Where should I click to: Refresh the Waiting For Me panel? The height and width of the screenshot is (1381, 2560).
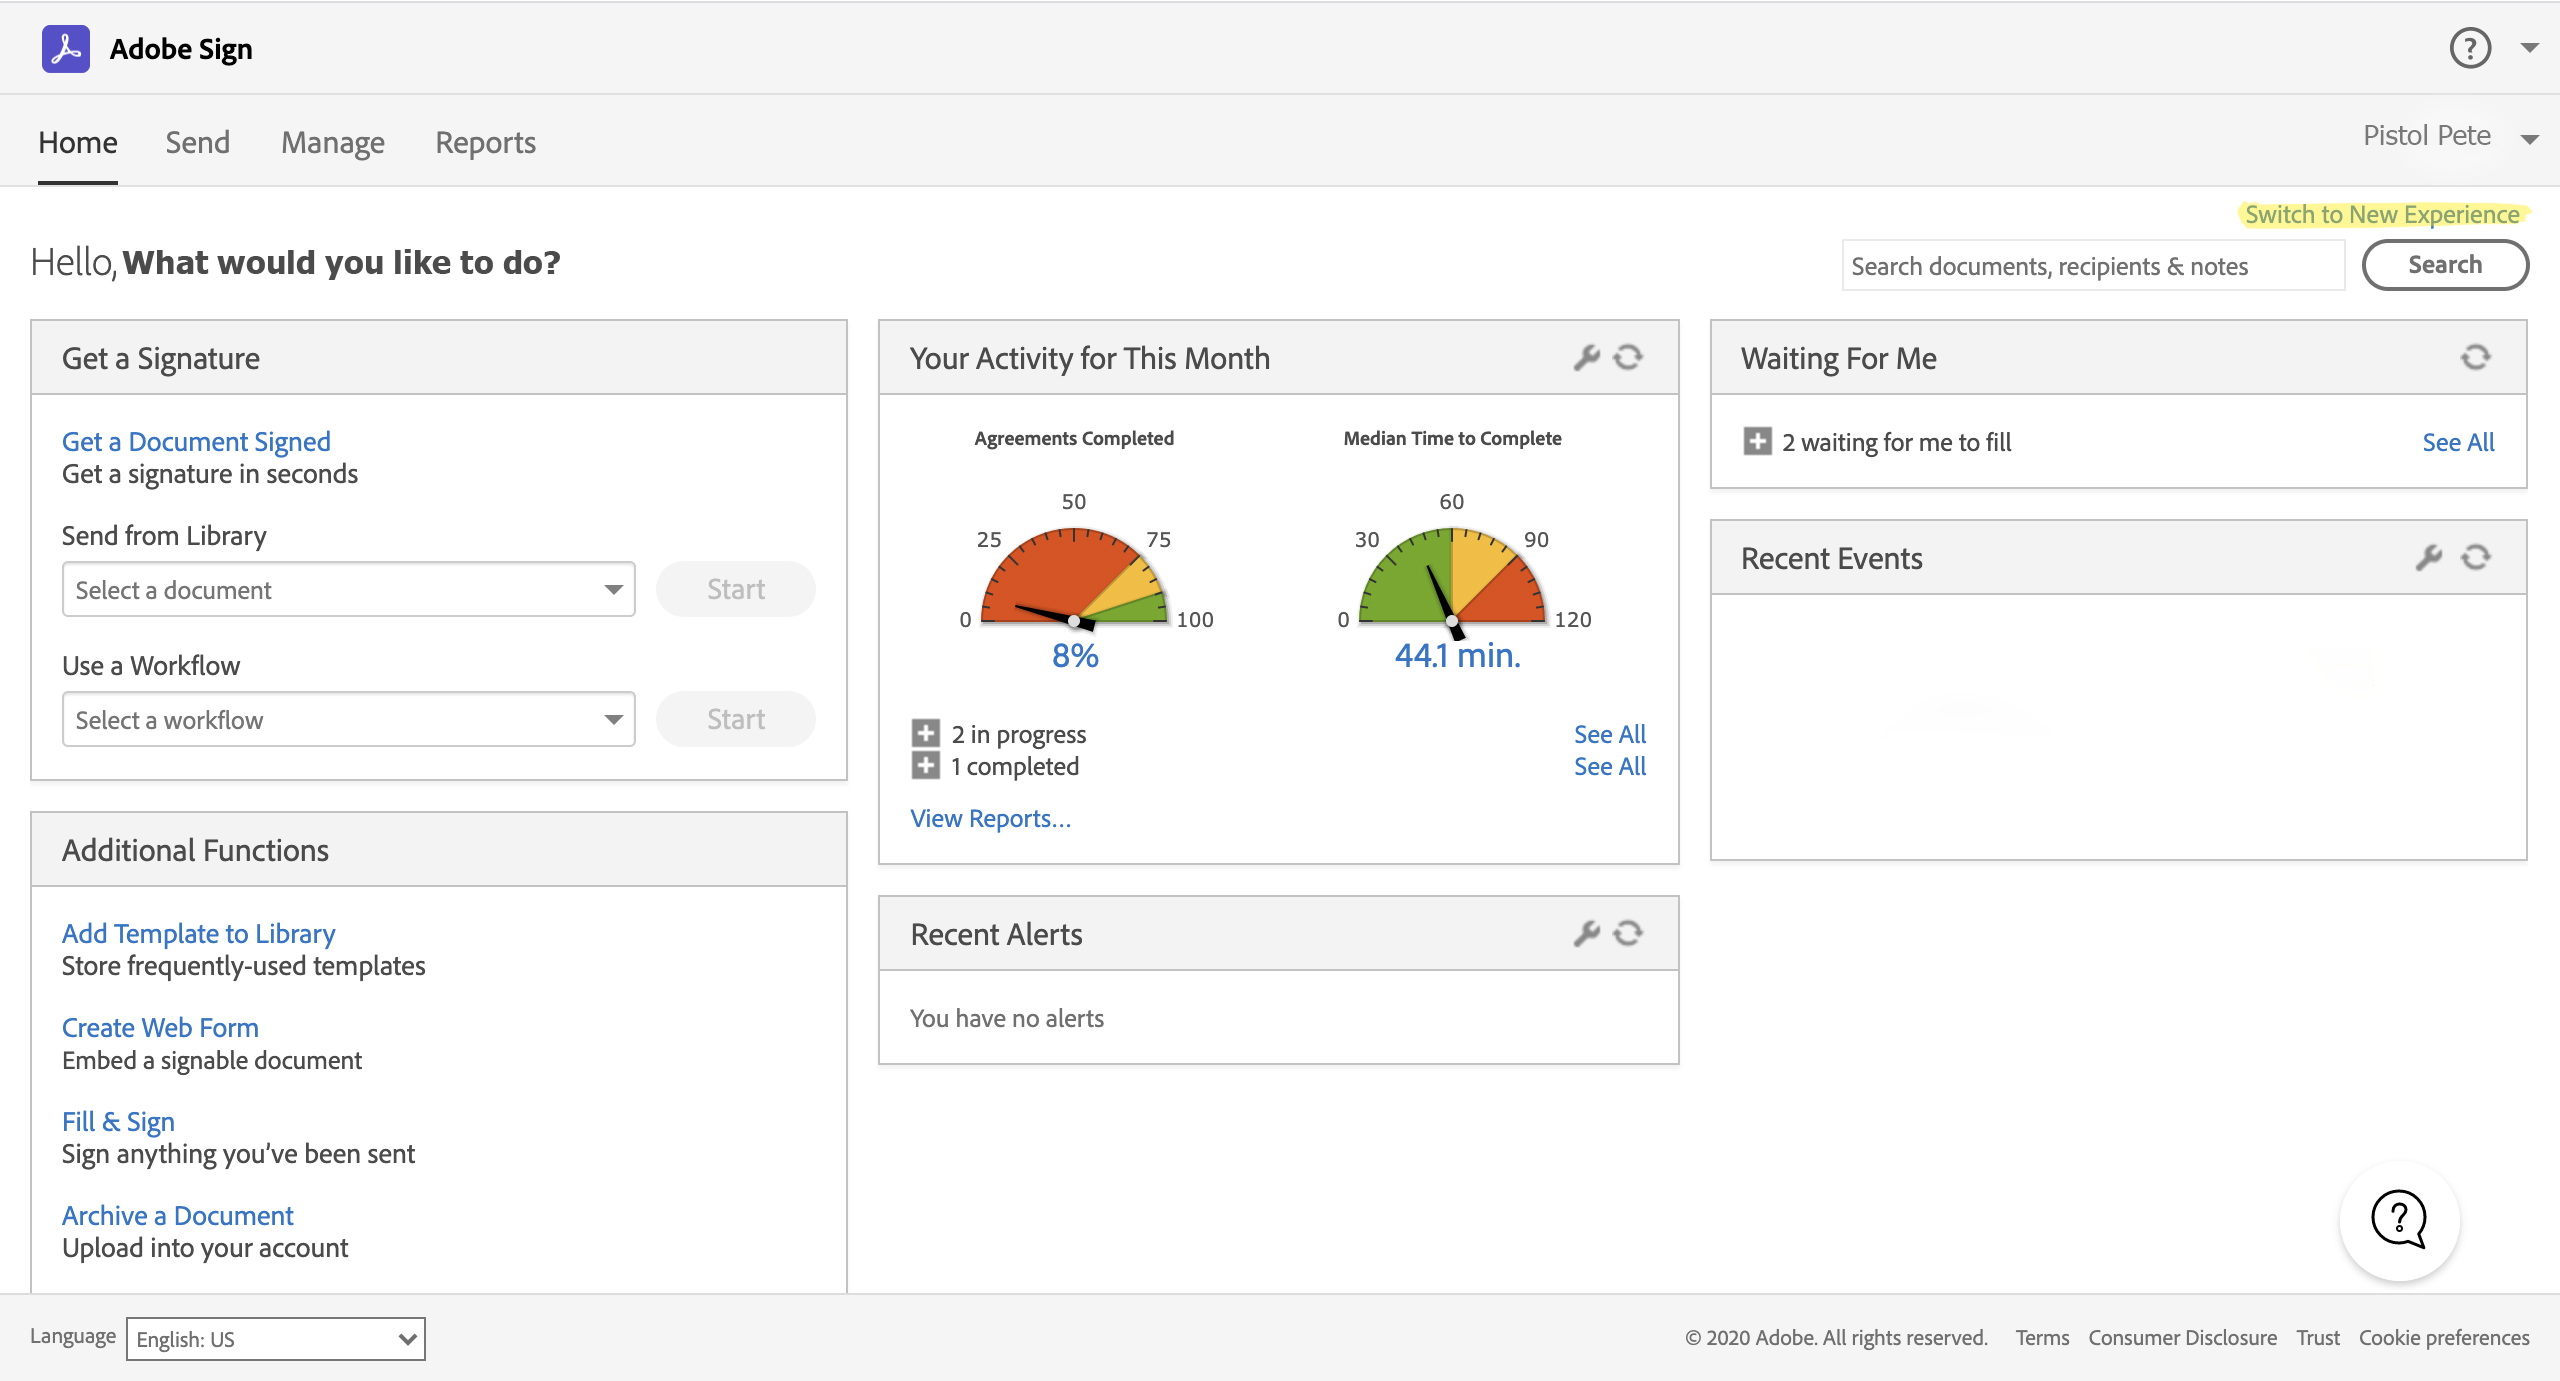click(2476, 357)
